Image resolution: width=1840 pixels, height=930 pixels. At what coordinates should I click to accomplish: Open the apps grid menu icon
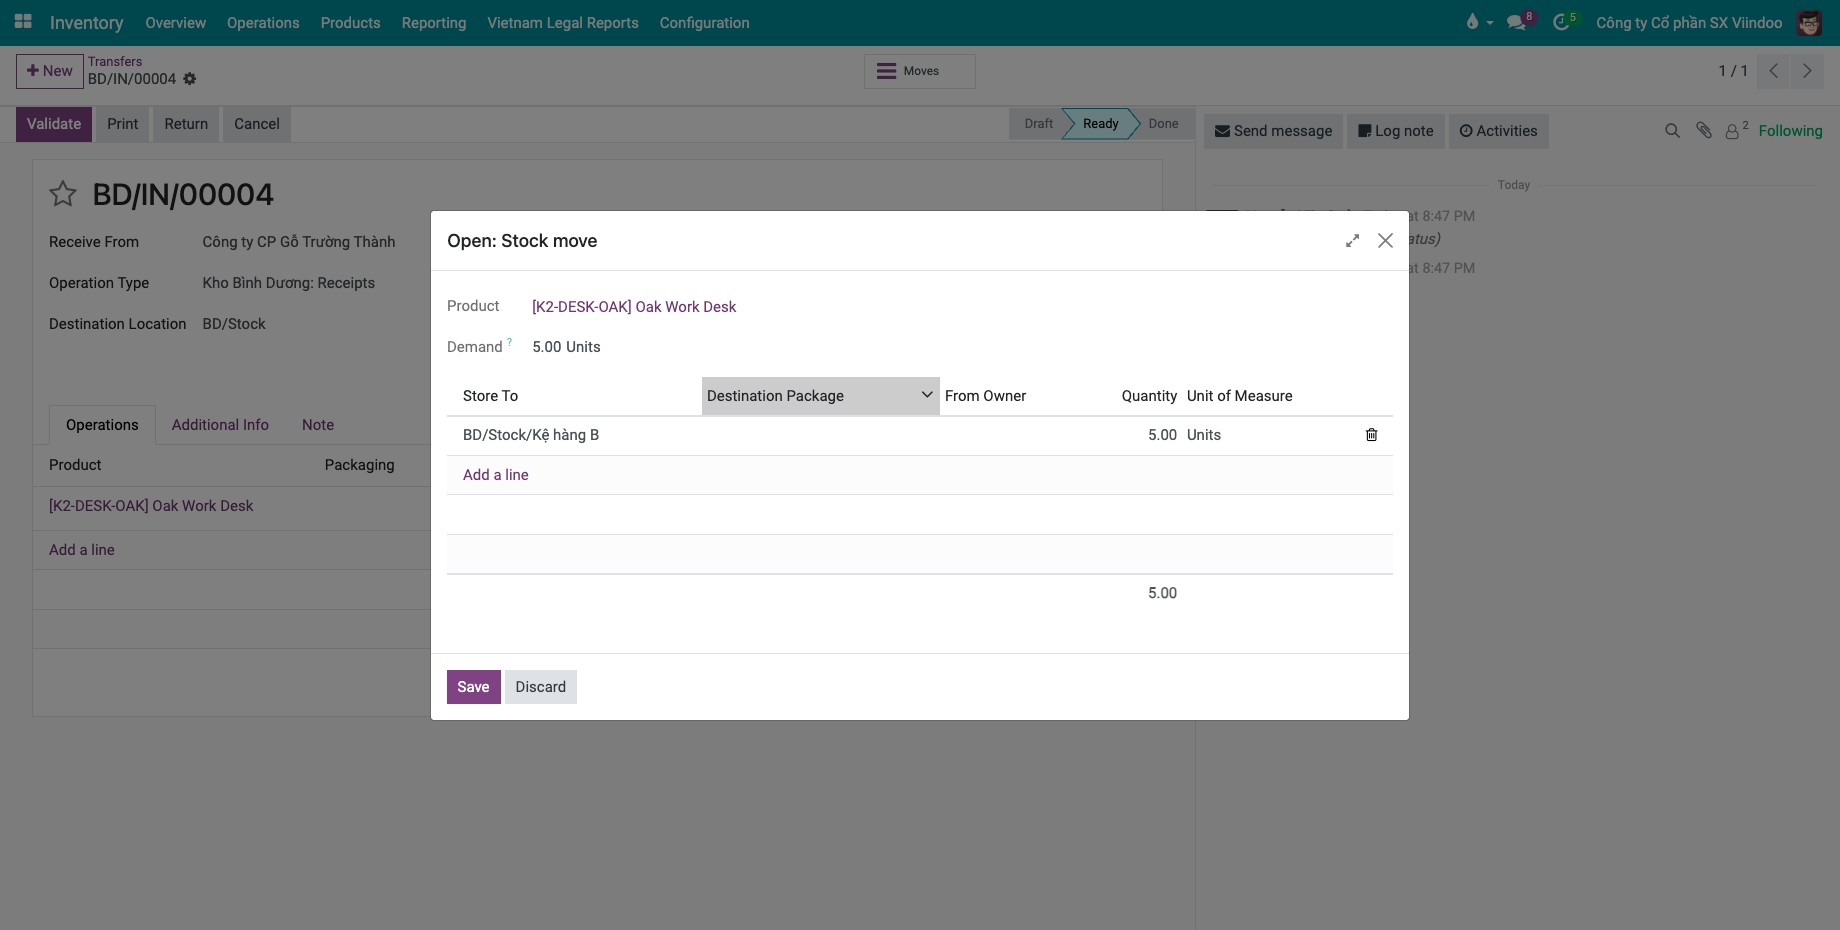[23, 21]
